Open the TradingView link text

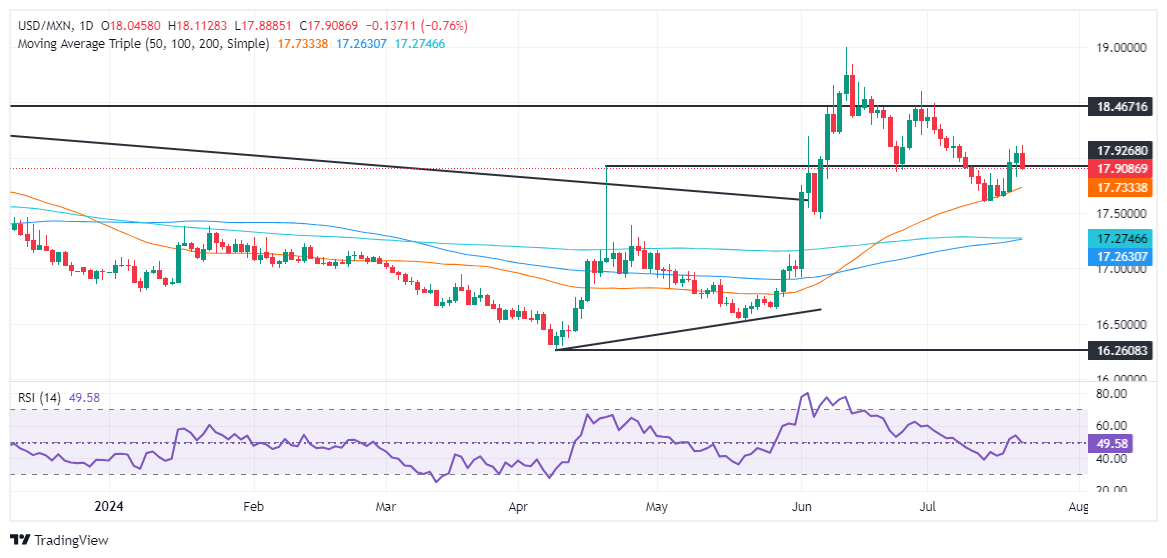(x=68, y=540)
